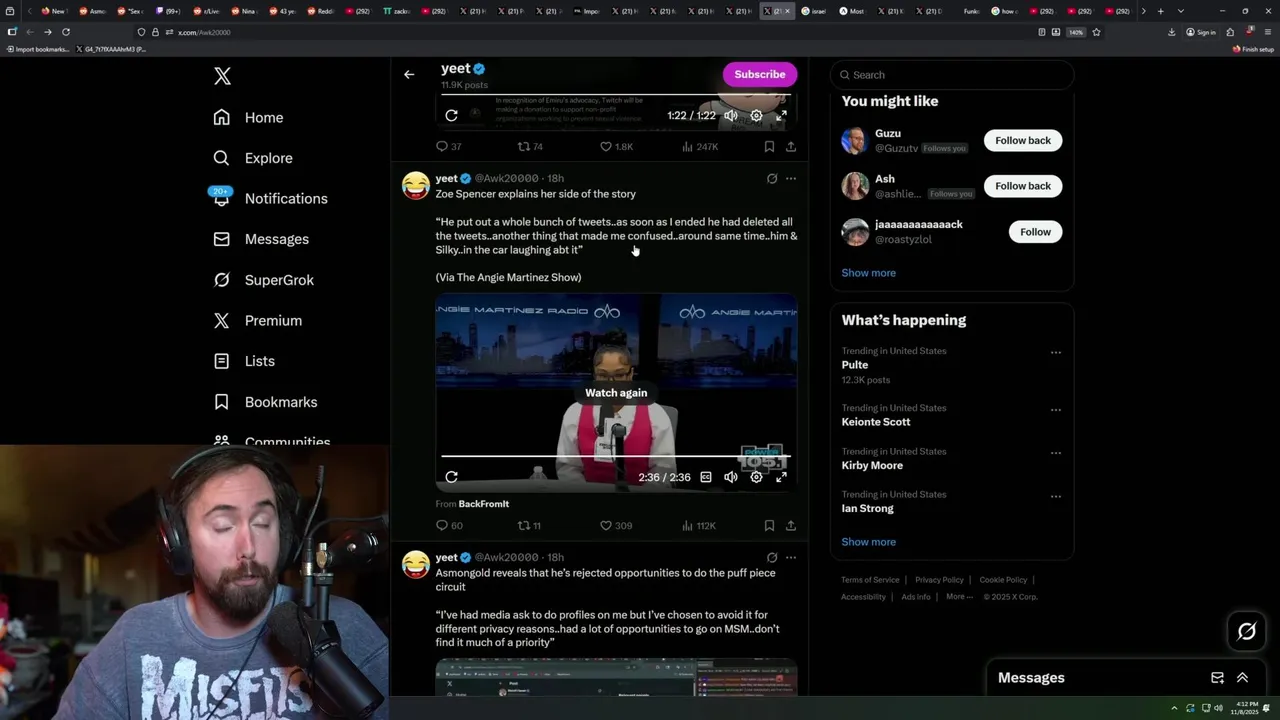This screenshot has width=1280, height=720.
Task: Reload the browser page
Action: [x=66, y=32]
